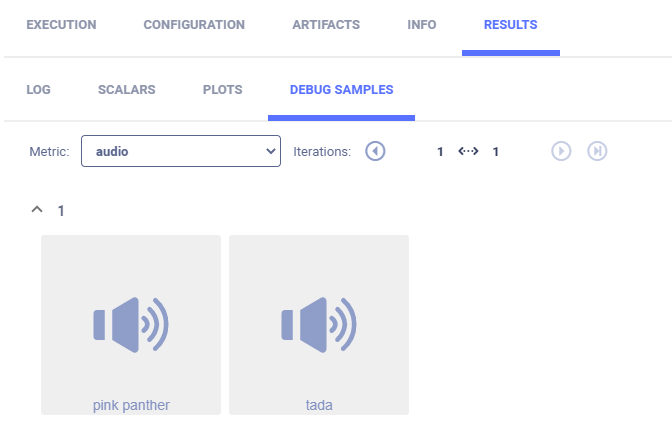Click the pink panther speaker icon
This screenshot has height=439, width=672.
(131, 324)
